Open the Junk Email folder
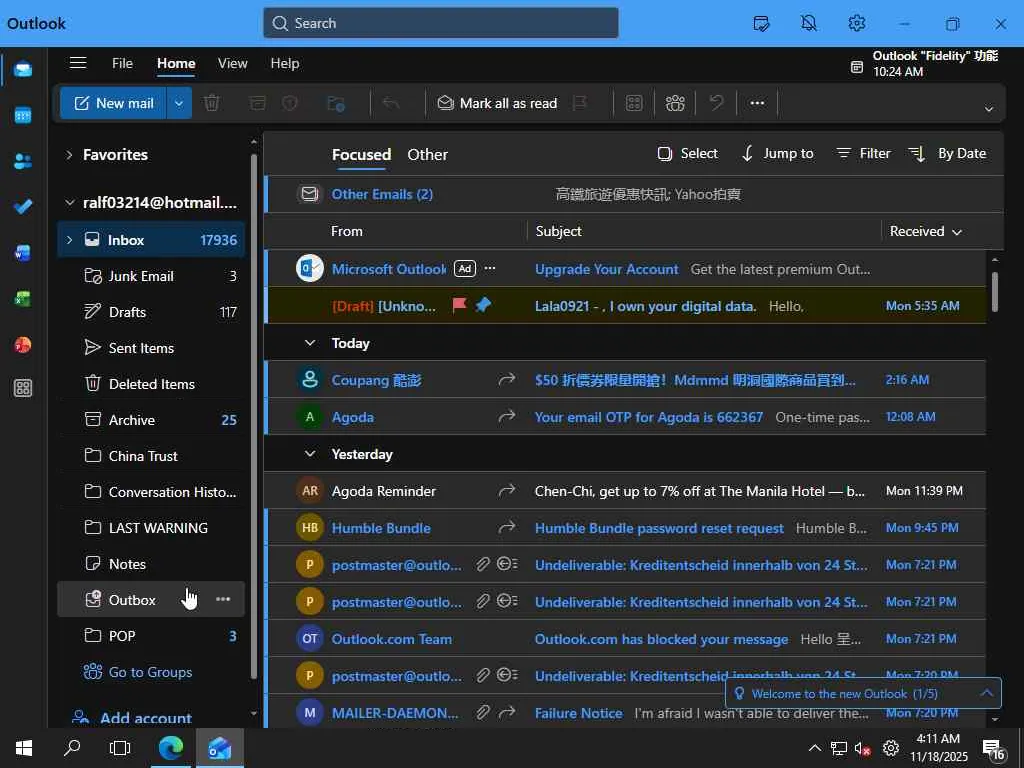 (152, 276)
